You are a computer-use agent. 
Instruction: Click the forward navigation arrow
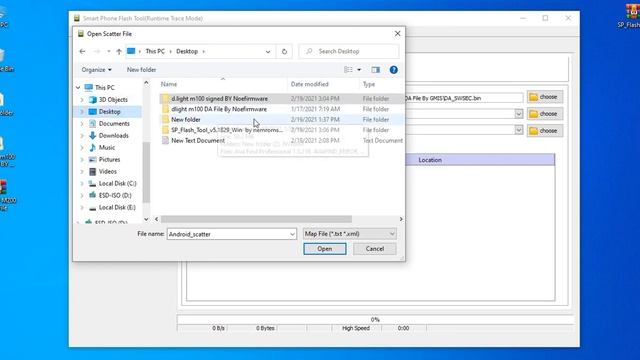(97, 51)
